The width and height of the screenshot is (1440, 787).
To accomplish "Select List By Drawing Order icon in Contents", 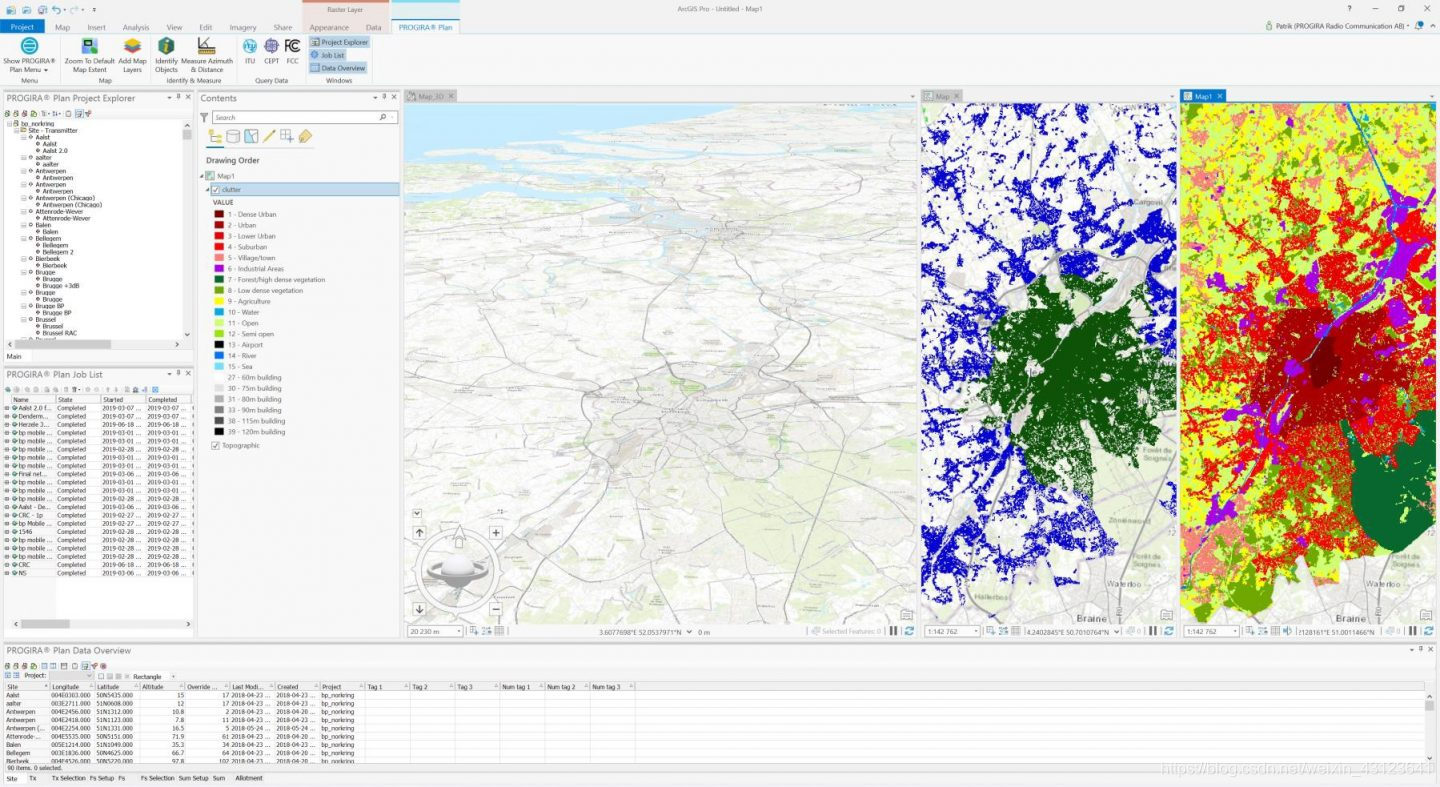I will 214,136.
